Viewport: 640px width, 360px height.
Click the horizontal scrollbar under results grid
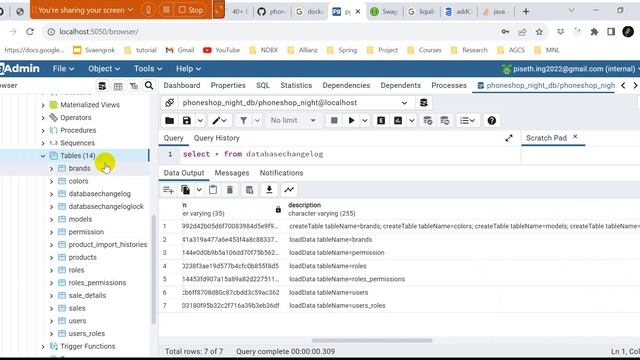pyautogui.click(x=371, y=340)
